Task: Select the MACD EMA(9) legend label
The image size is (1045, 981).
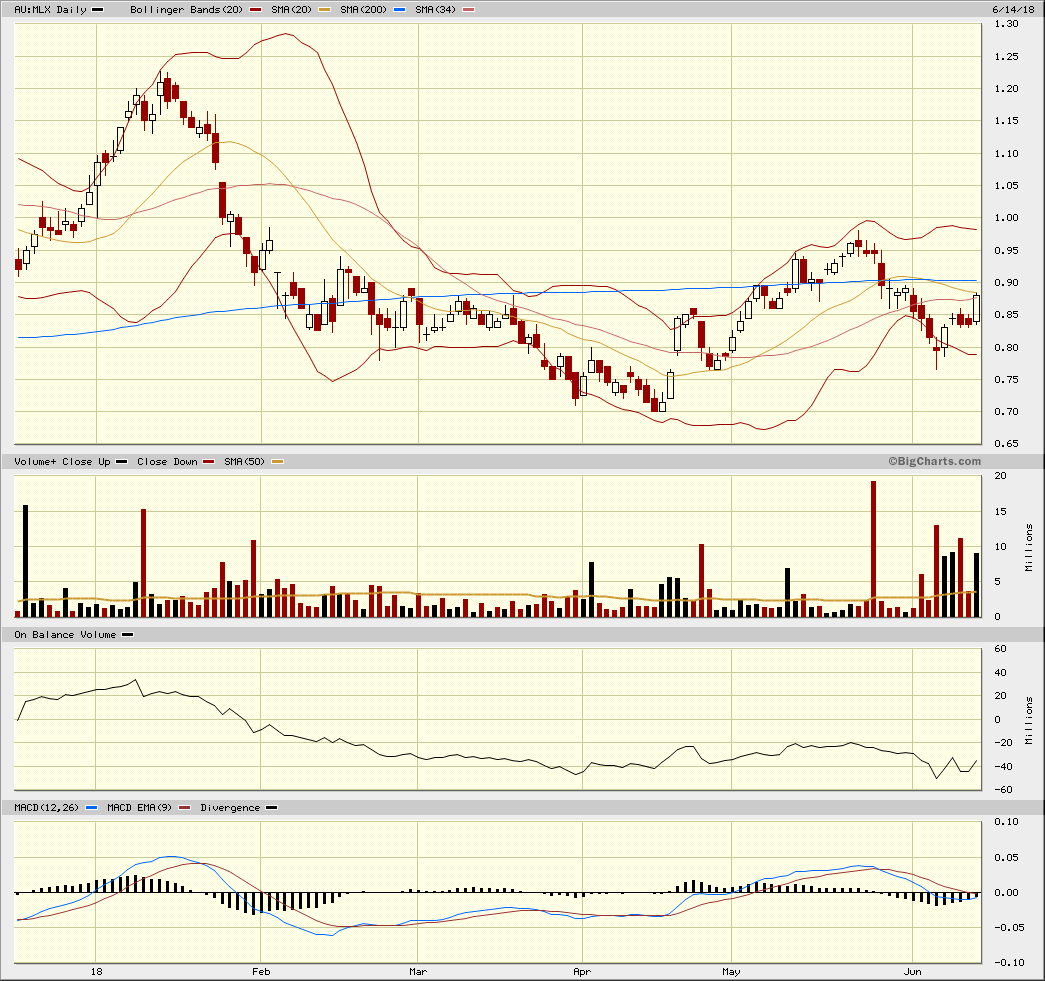Action: 139,808
